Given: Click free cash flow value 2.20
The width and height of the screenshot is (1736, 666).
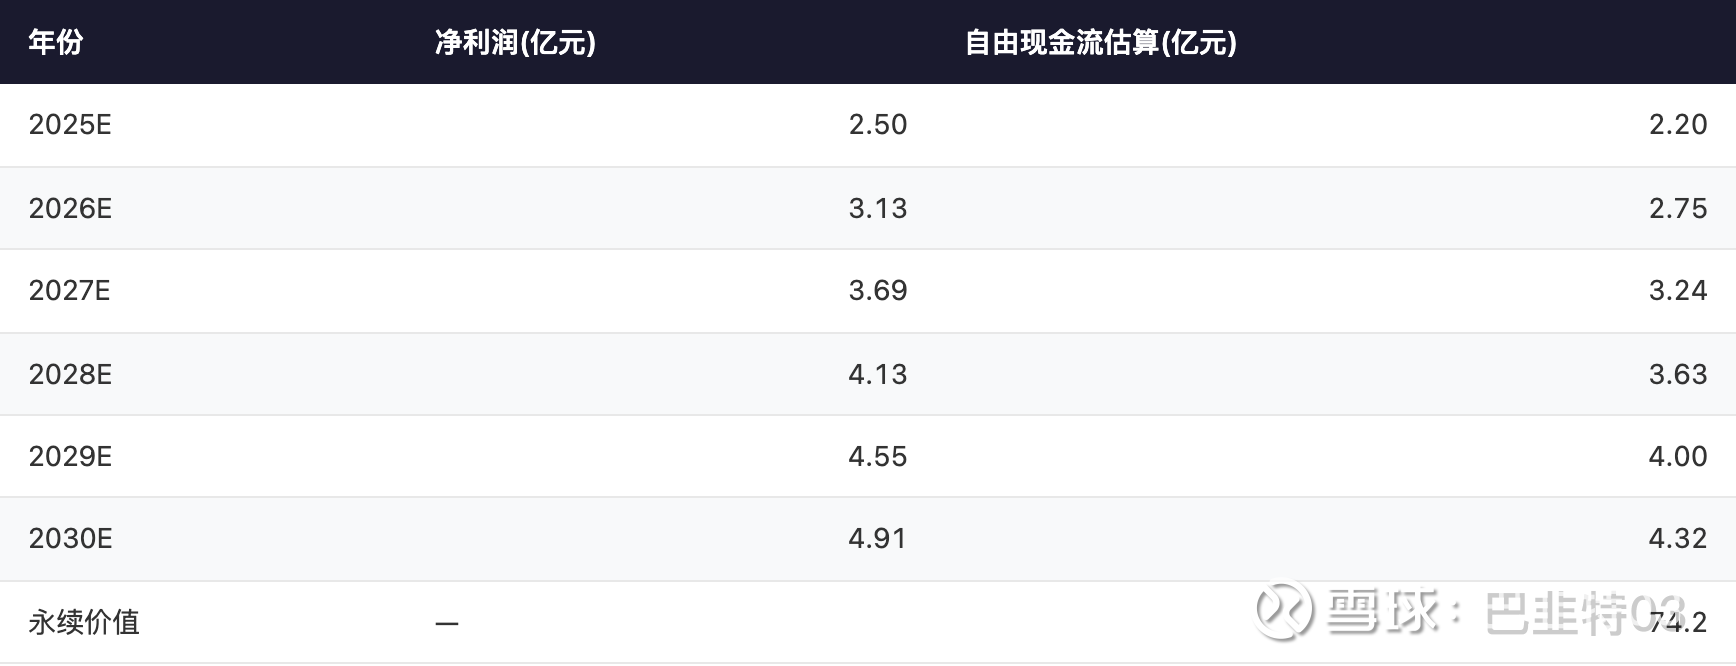Looking at the screenshot, I should (x=1677, y=125).
